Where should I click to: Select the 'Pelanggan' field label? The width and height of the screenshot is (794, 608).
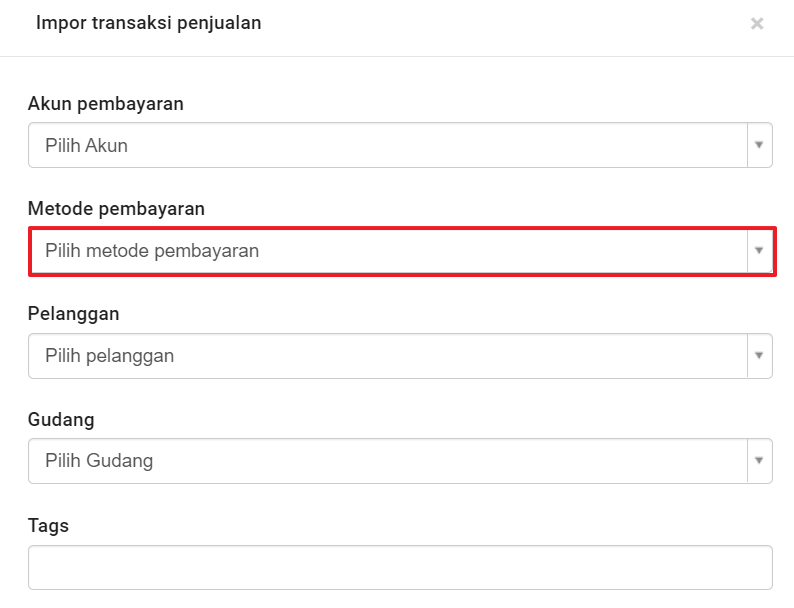[74, 314]
